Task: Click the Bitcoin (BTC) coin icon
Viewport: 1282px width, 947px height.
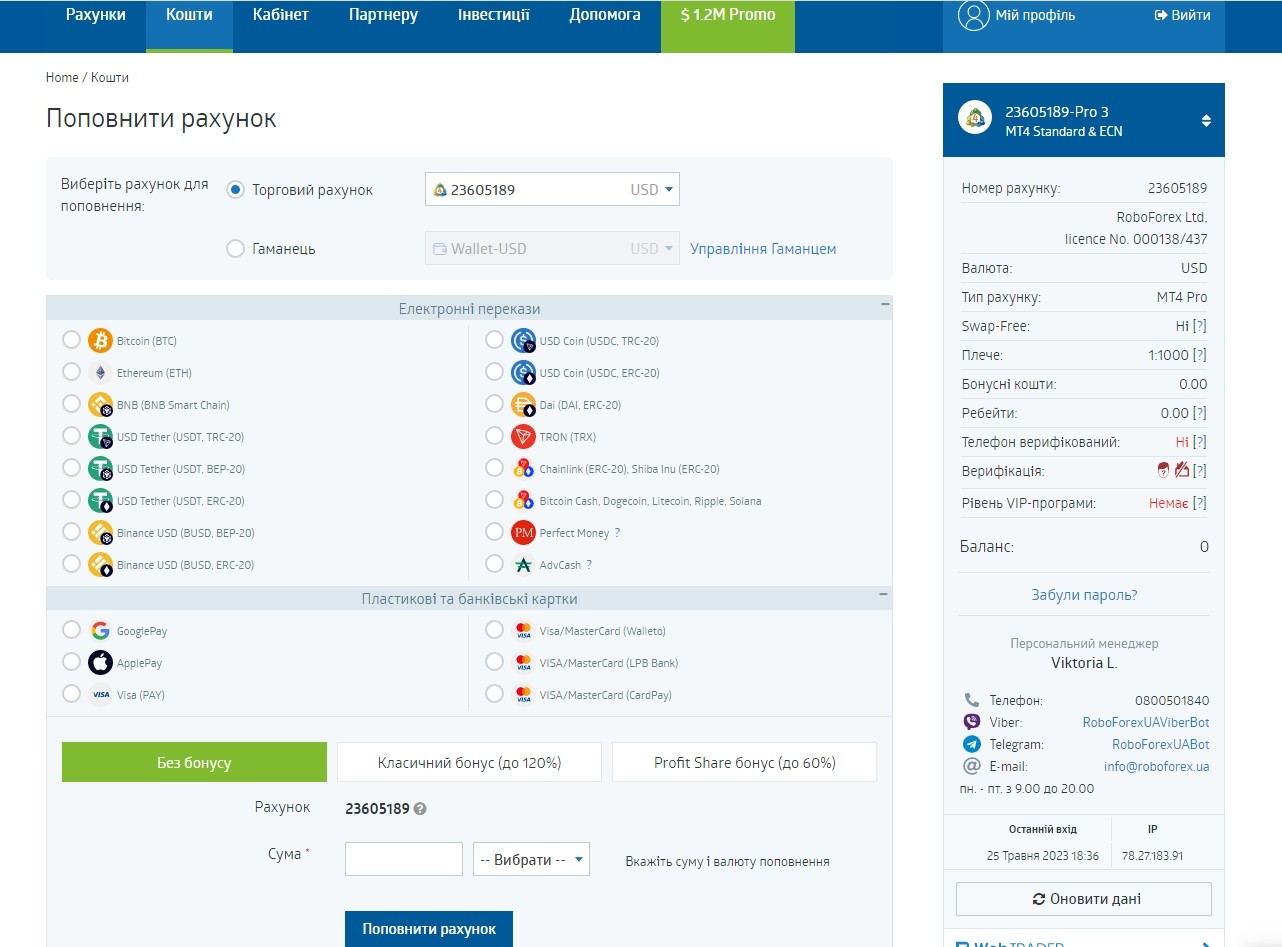Action: tap(100, 341)
